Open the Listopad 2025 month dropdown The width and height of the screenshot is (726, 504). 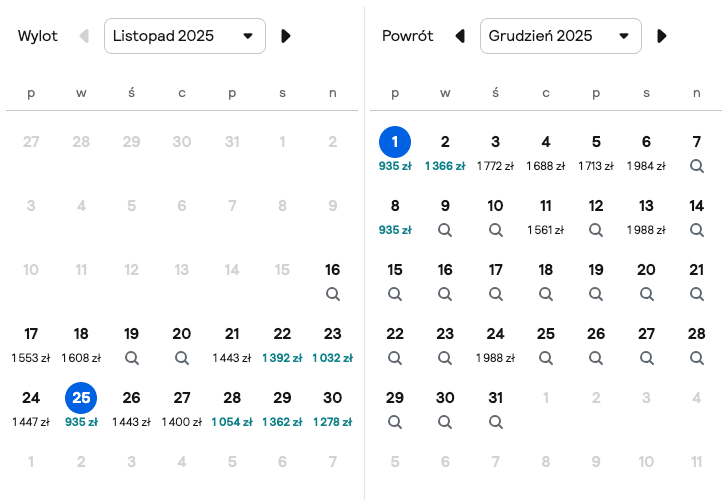pyautogui.click(x=185, y=36)
